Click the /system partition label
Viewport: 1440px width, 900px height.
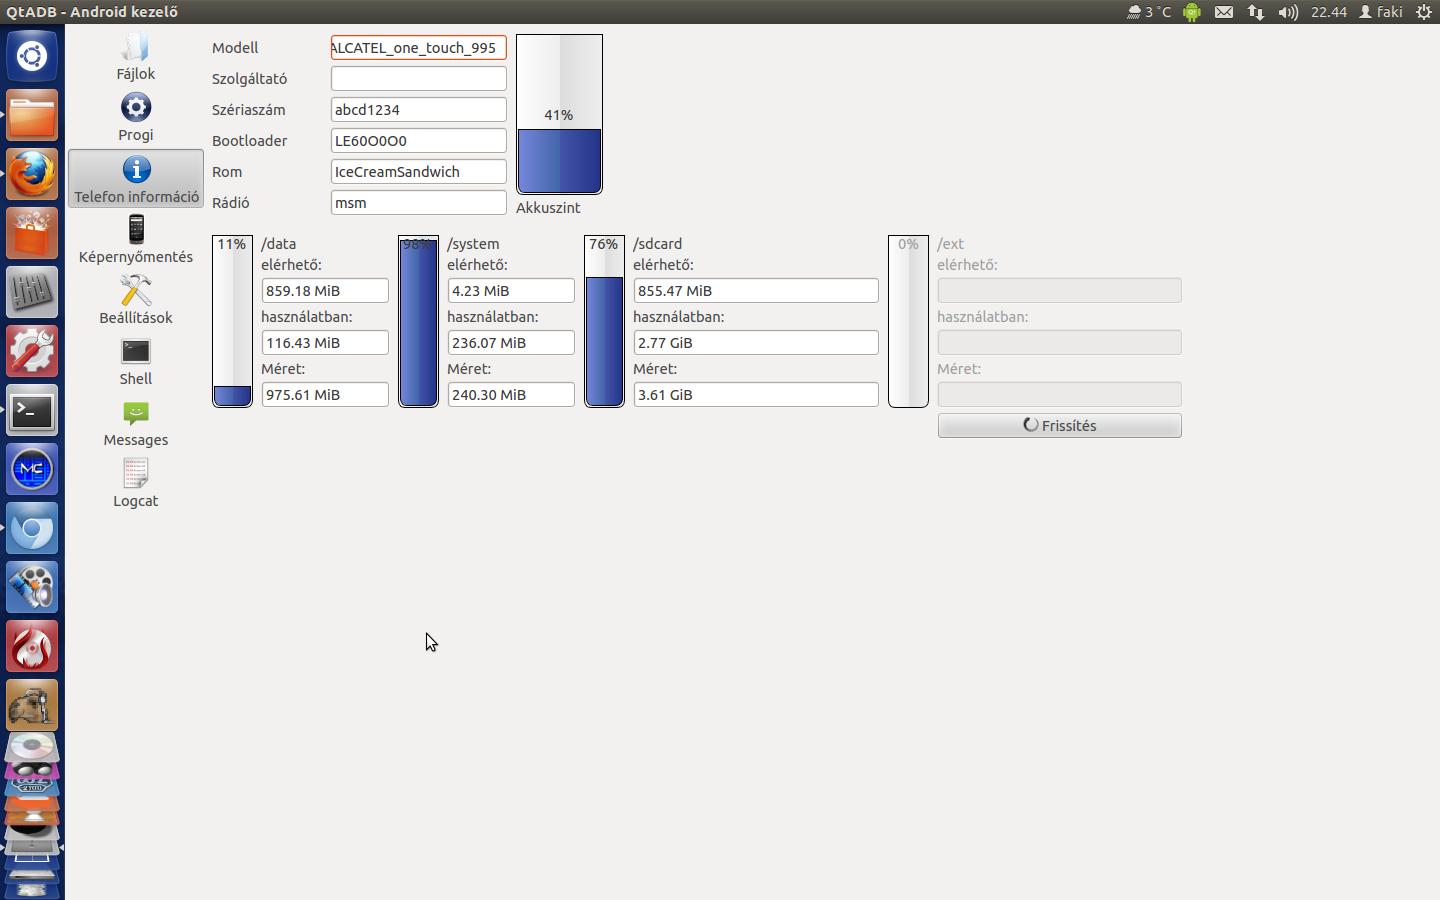click(473, 244)
